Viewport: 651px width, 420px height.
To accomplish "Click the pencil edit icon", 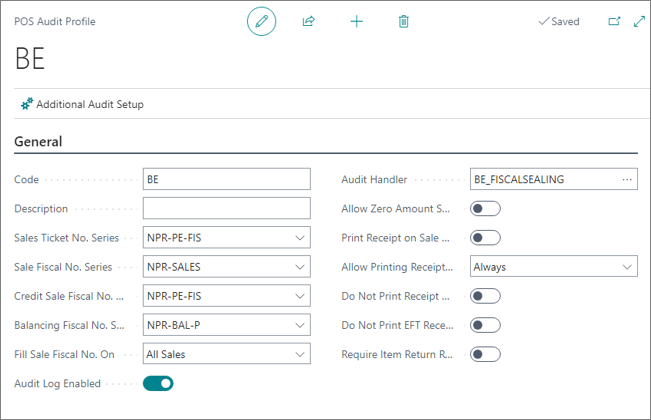I will [x=262, y=22].
